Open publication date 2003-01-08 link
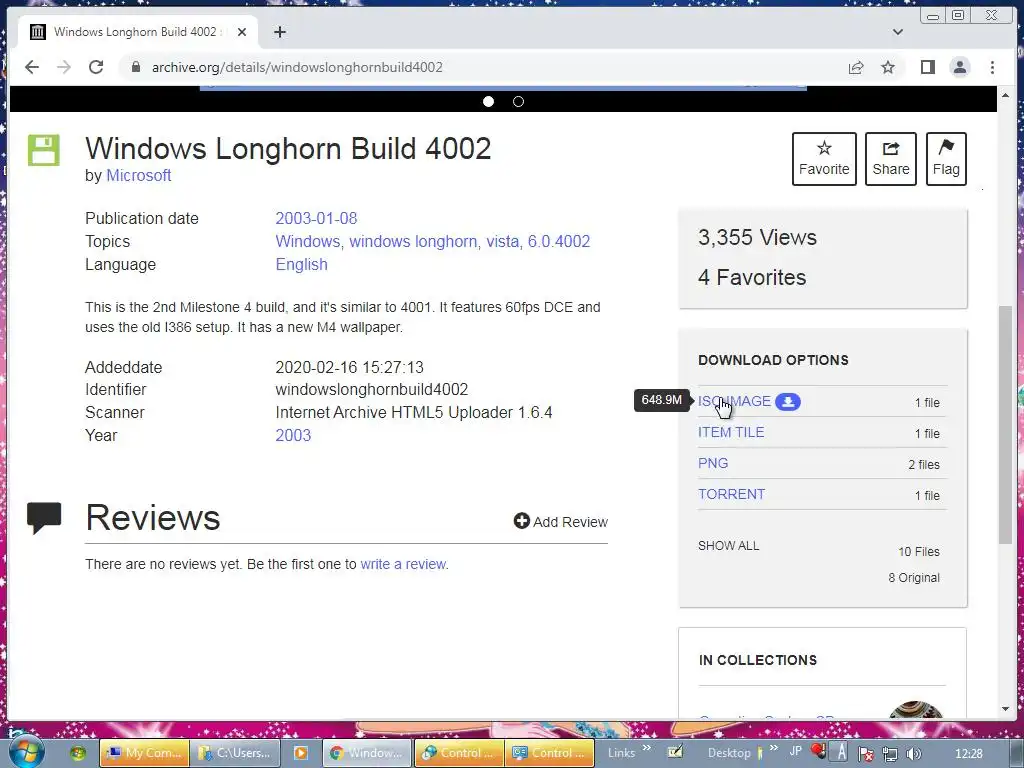 click(316, 218)
